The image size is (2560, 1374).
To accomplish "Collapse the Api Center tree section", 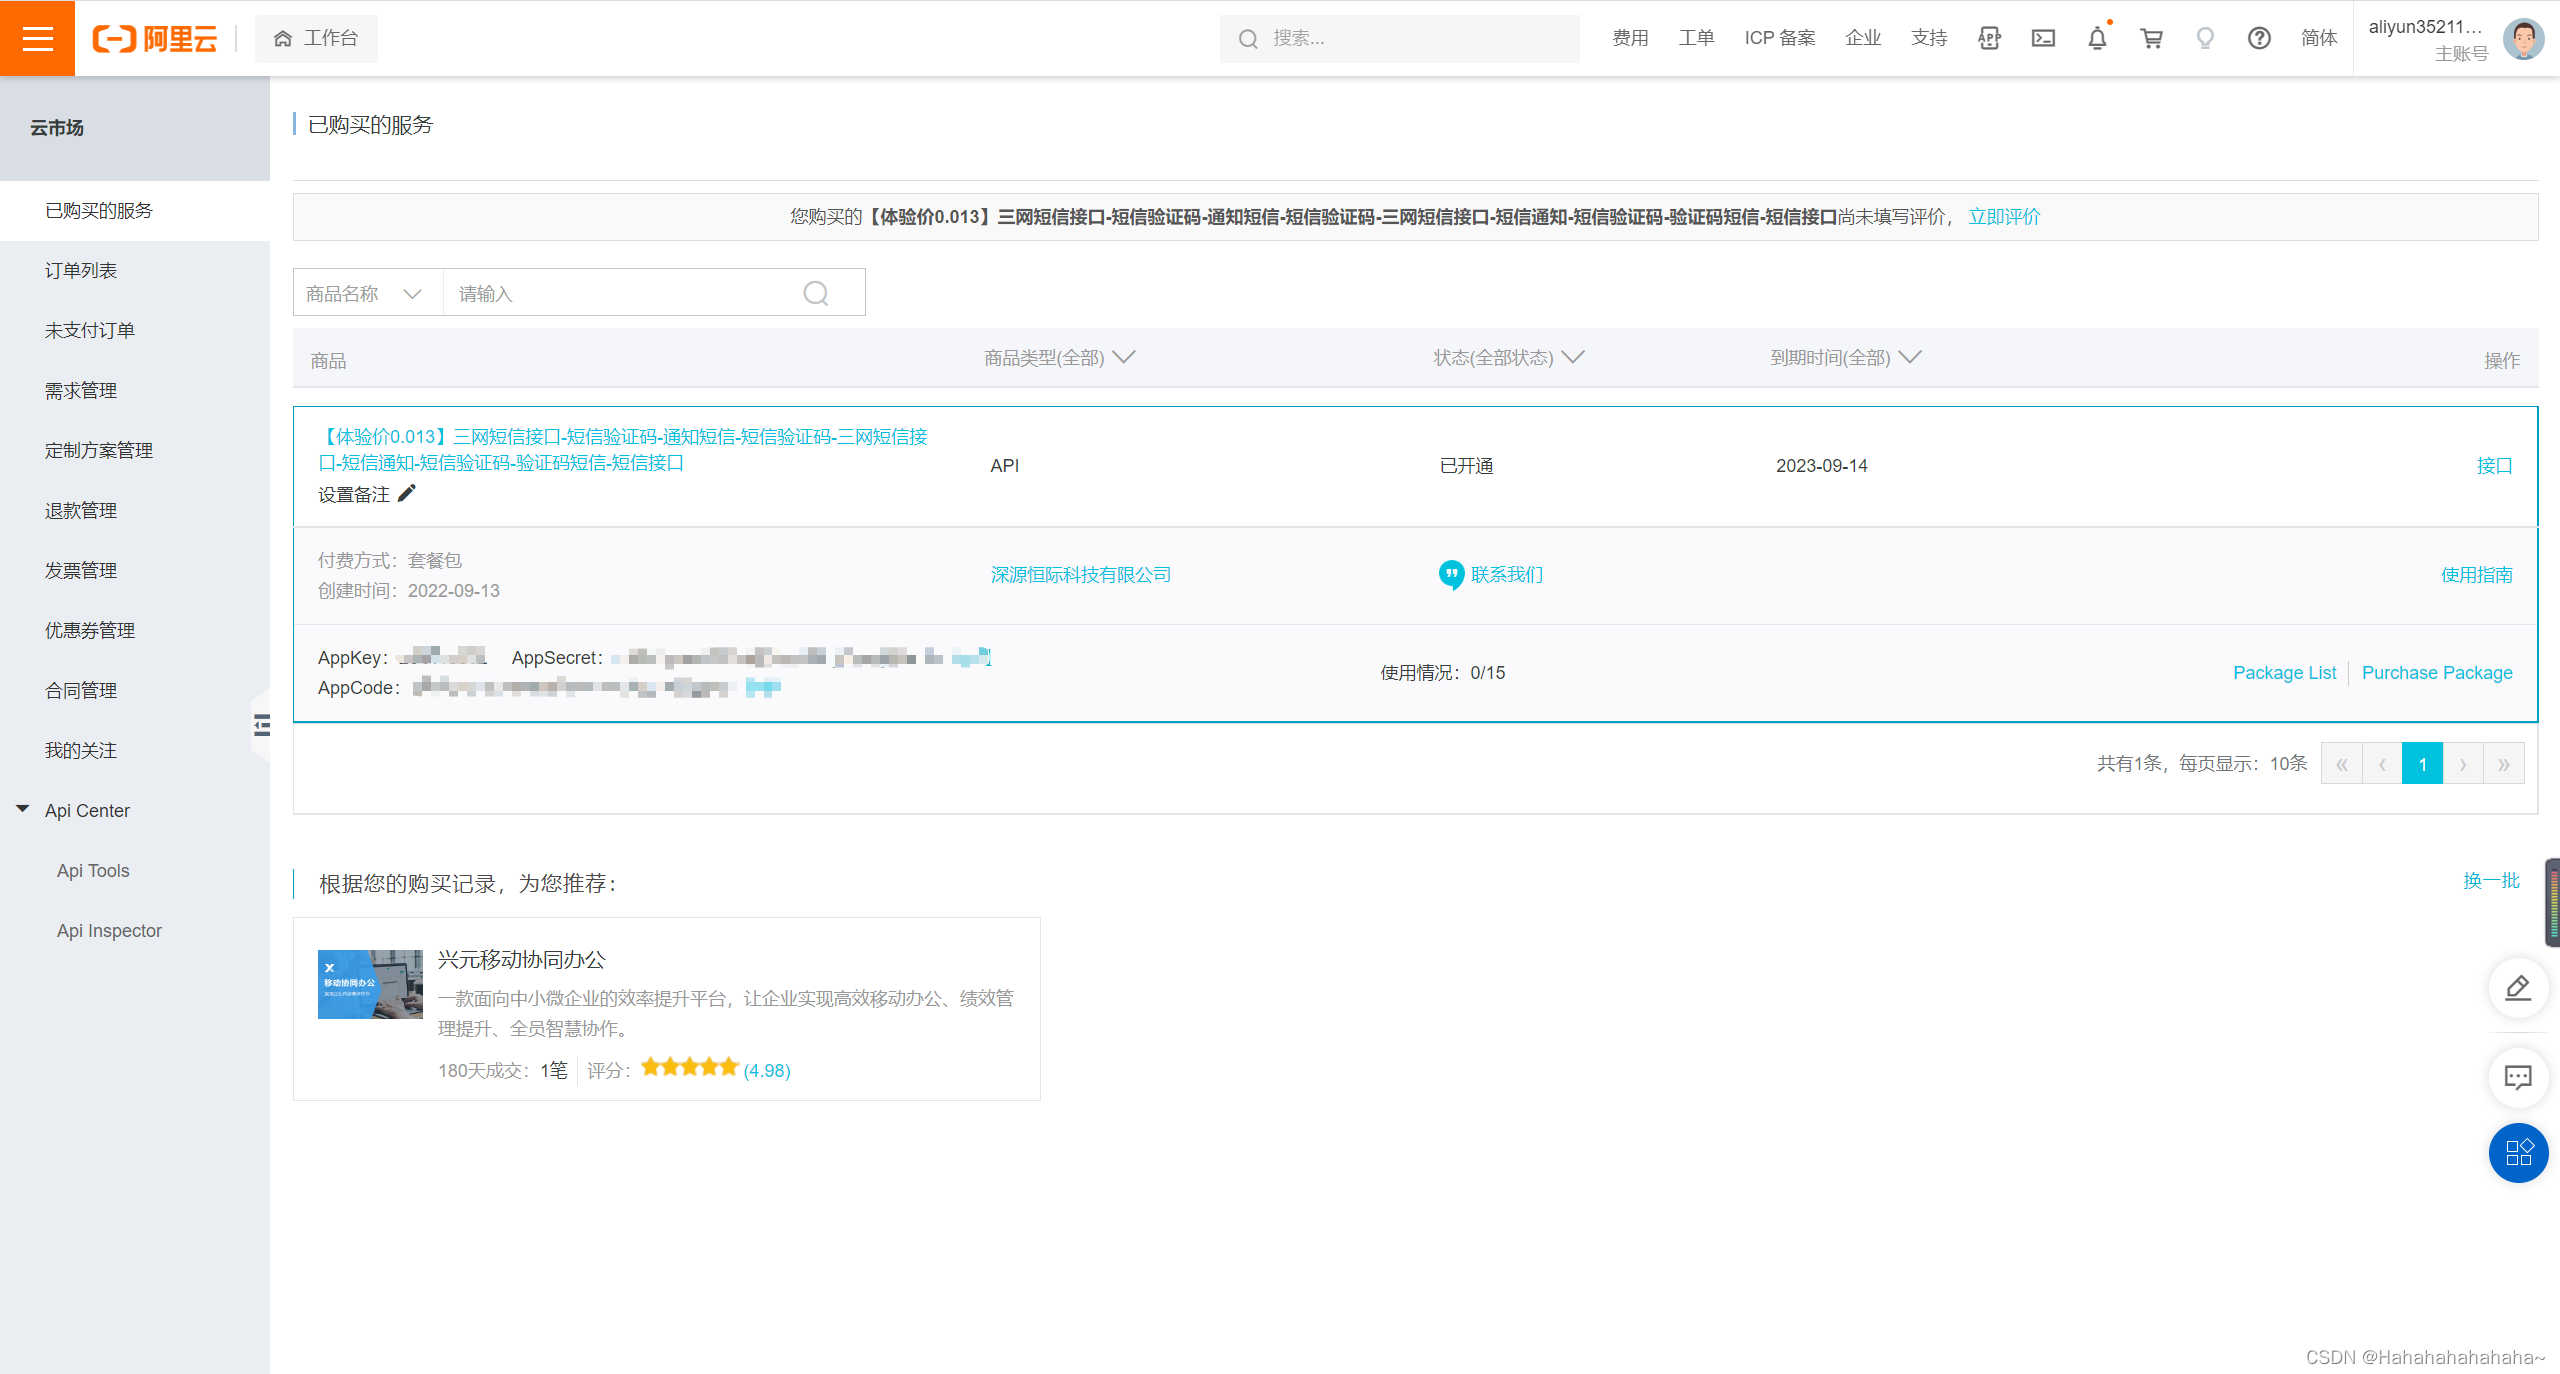I will click(x=23, y=809).
